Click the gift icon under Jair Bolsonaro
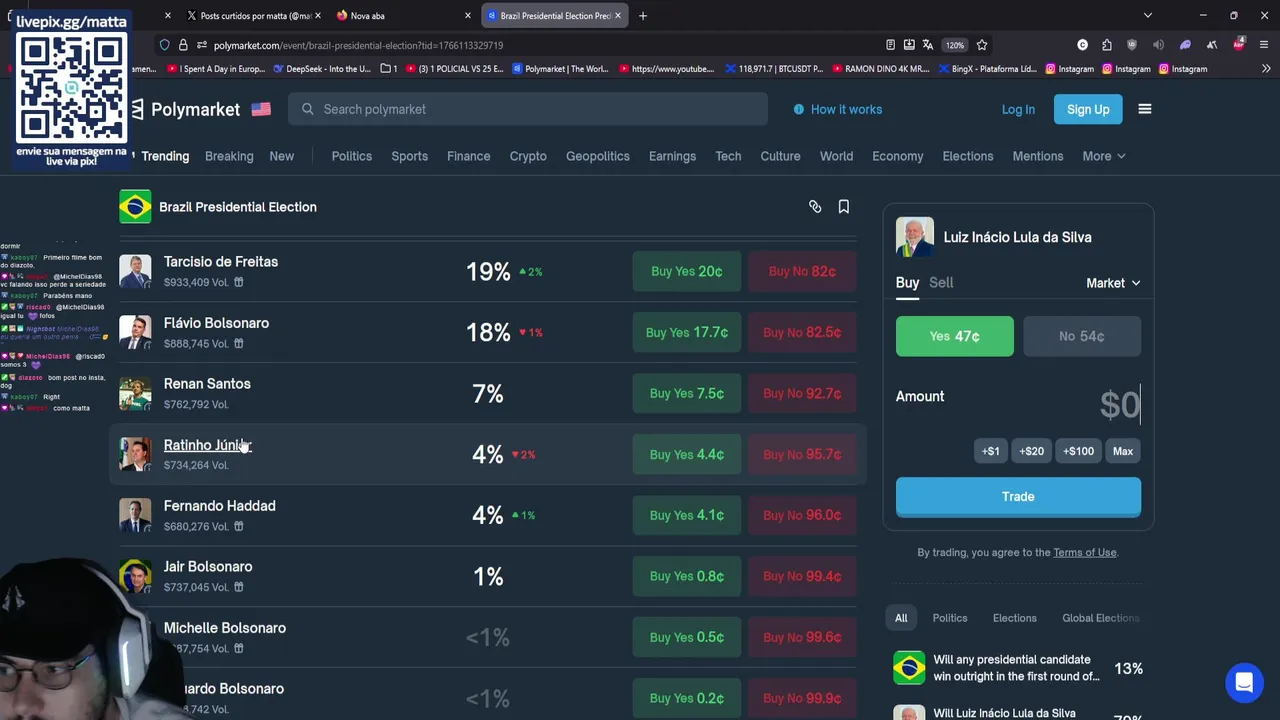 pos(238,587)
